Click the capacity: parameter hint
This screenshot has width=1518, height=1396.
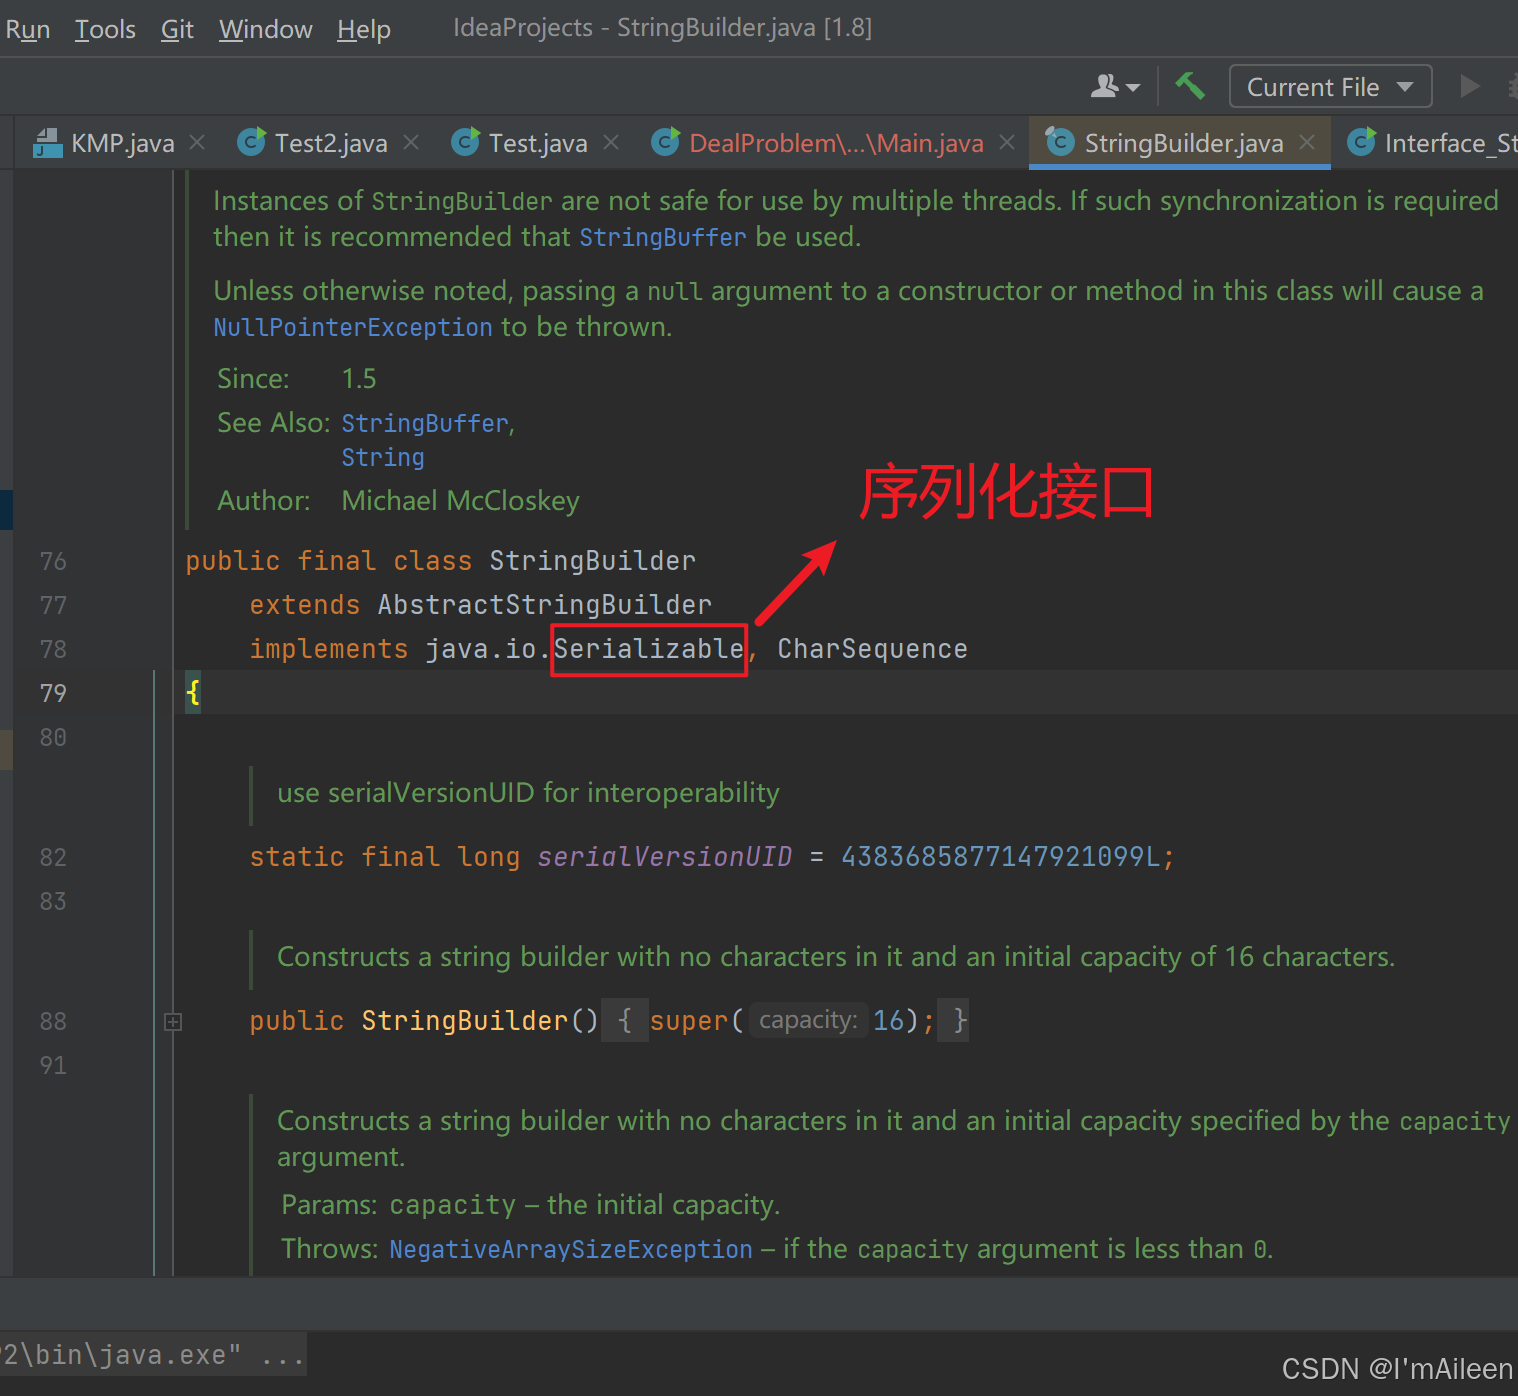tap(808, 1020)
